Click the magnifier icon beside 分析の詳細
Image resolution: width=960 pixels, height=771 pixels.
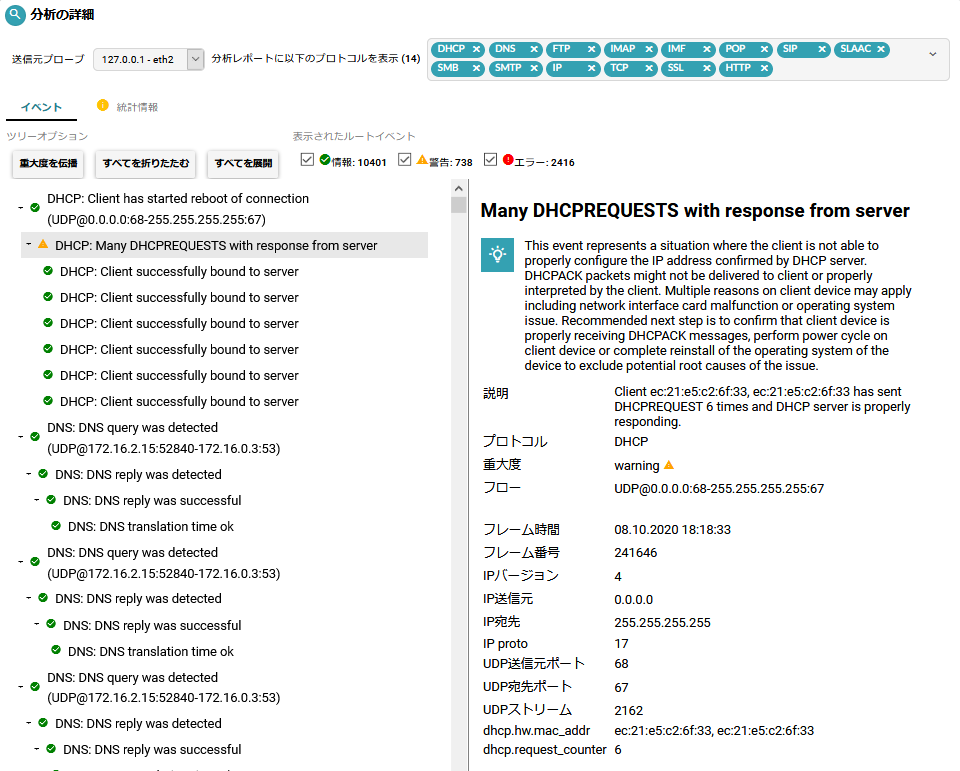(x=15, y=15)
